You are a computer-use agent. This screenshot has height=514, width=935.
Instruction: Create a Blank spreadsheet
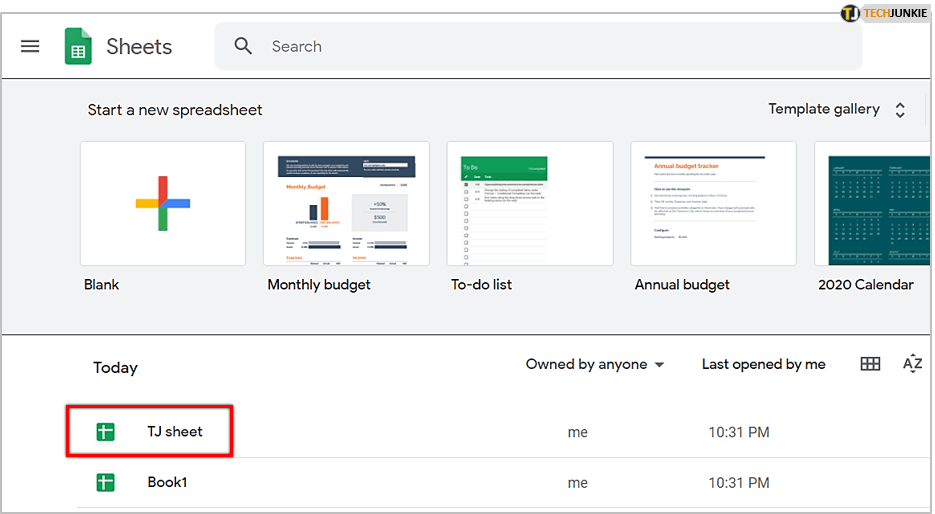click(x=163, y=204)
